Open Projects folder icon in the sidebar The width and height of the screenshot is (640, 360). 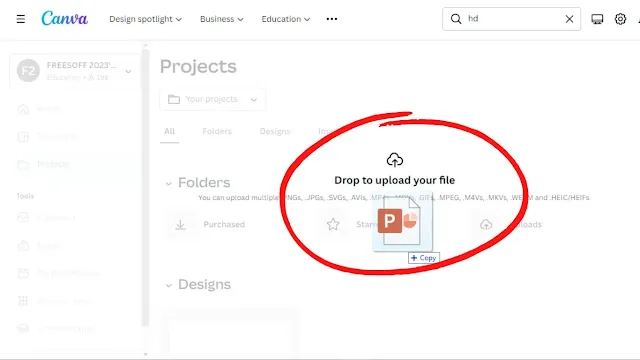coord(23,164)
